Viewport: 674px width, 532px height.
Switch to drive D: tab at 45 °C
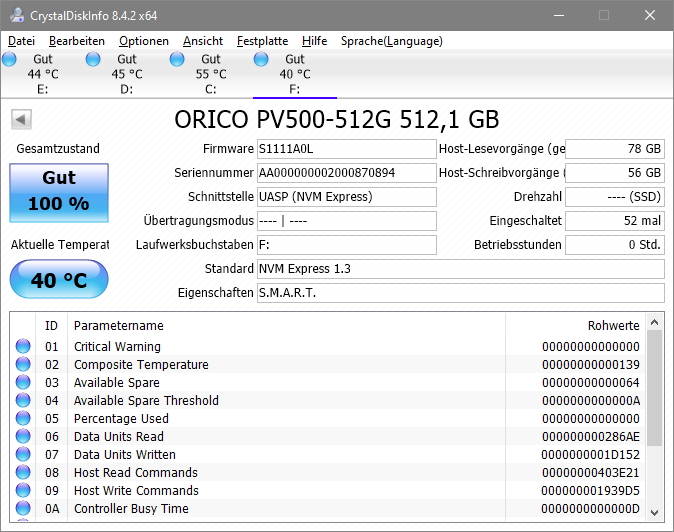click(127, 74)
